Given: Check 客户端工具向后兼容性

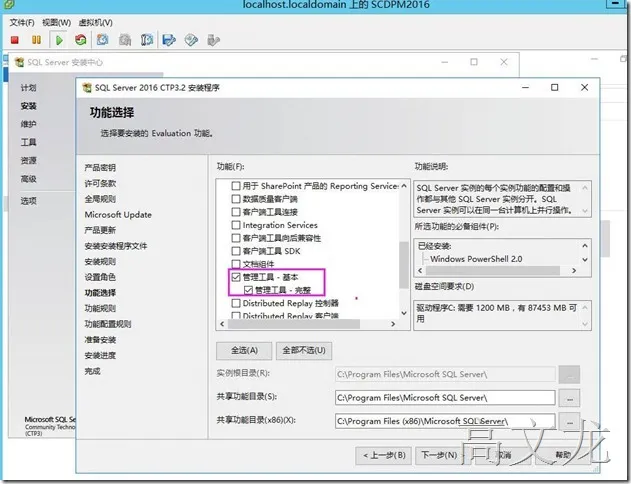Looking at the screenshot, I should tap(236, 238).
